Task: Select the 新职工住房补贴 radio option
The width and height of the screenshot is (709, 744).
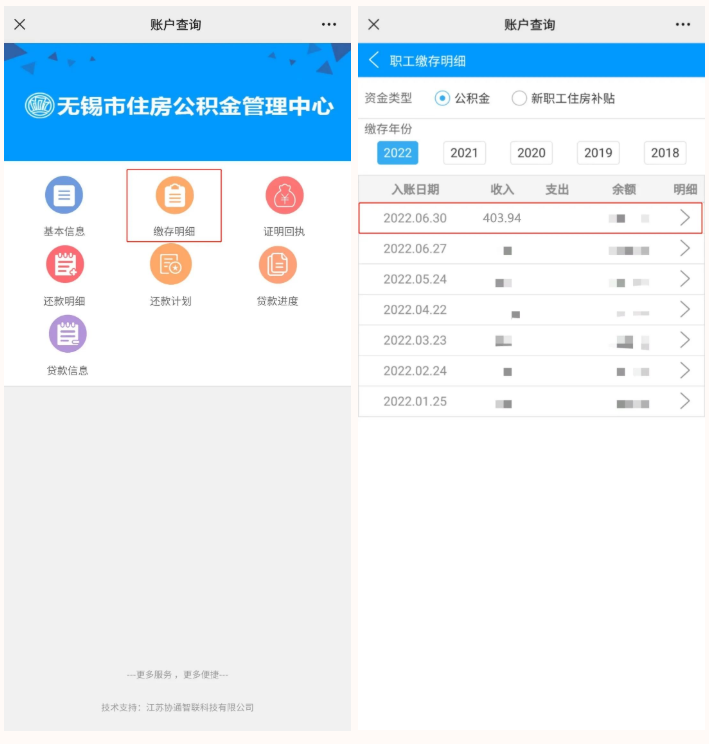Action: click(x=519, y=98)
